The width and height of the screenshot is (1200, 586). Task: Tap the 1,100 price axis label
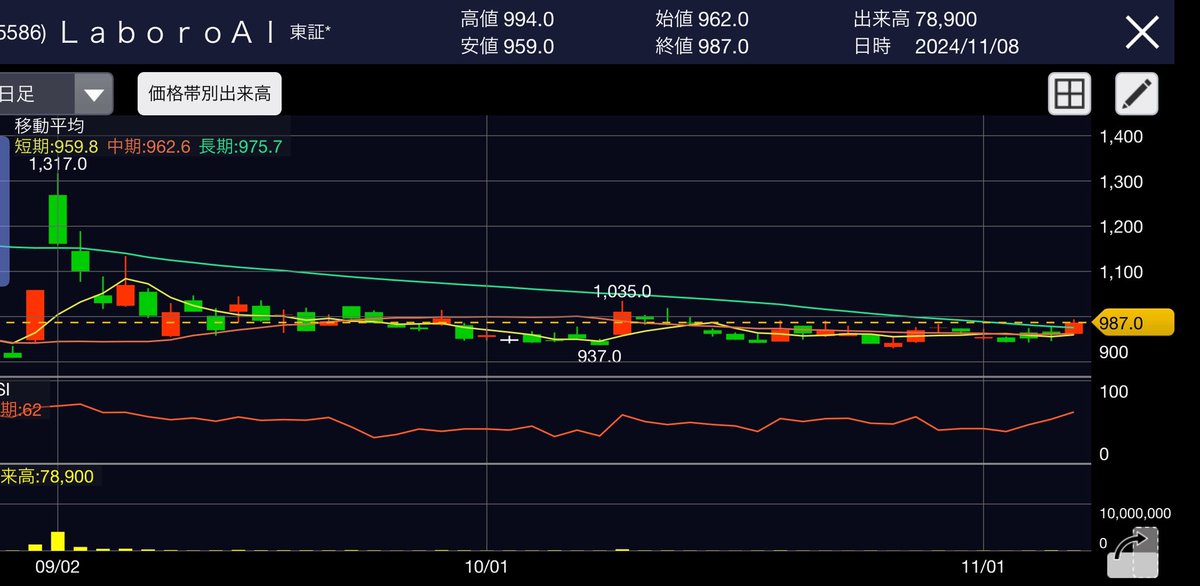[1120, 272]
